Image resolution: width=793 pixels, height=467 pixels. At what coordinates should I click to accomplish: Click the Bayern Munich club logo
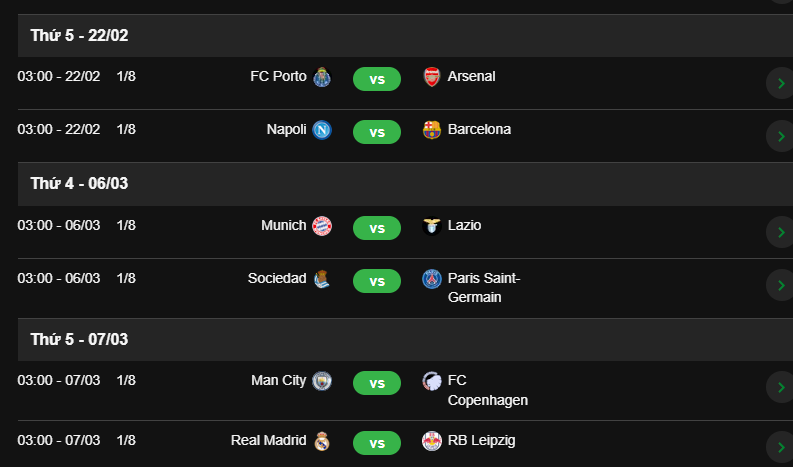coord(322,226)
